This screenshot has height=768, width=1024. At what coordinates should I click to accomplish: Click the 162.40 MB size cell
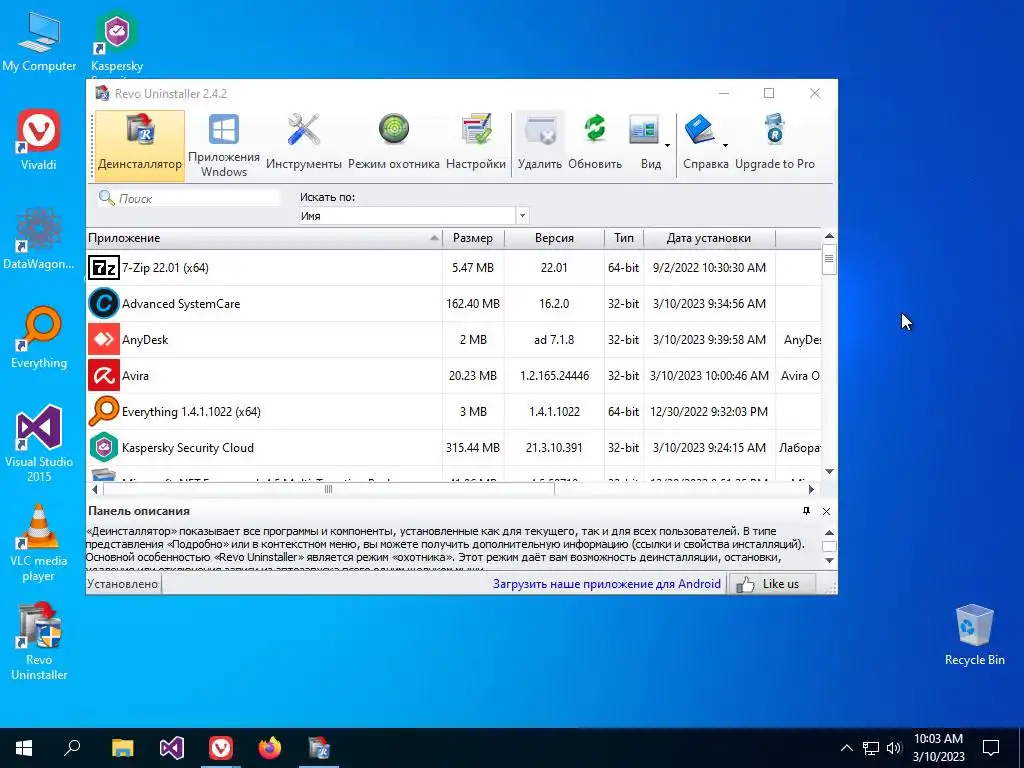click(x=473, y=304)
